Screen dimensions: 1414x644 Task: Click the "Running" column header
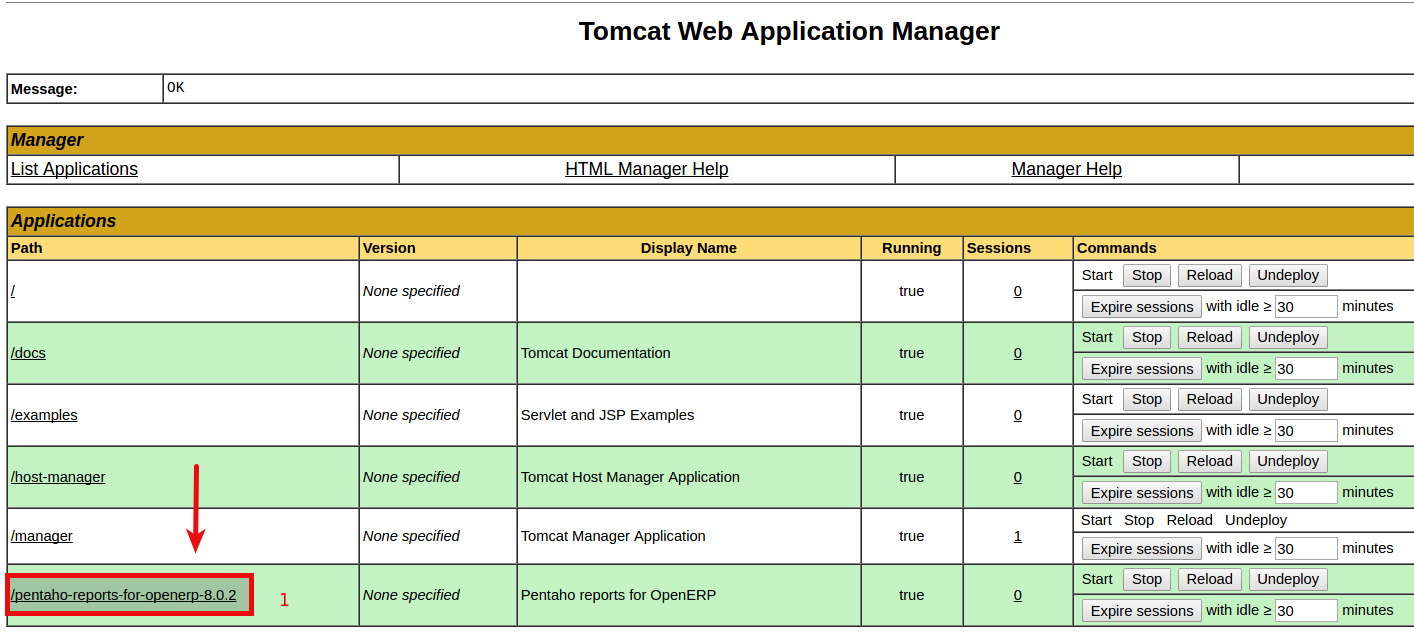[912, 248]
